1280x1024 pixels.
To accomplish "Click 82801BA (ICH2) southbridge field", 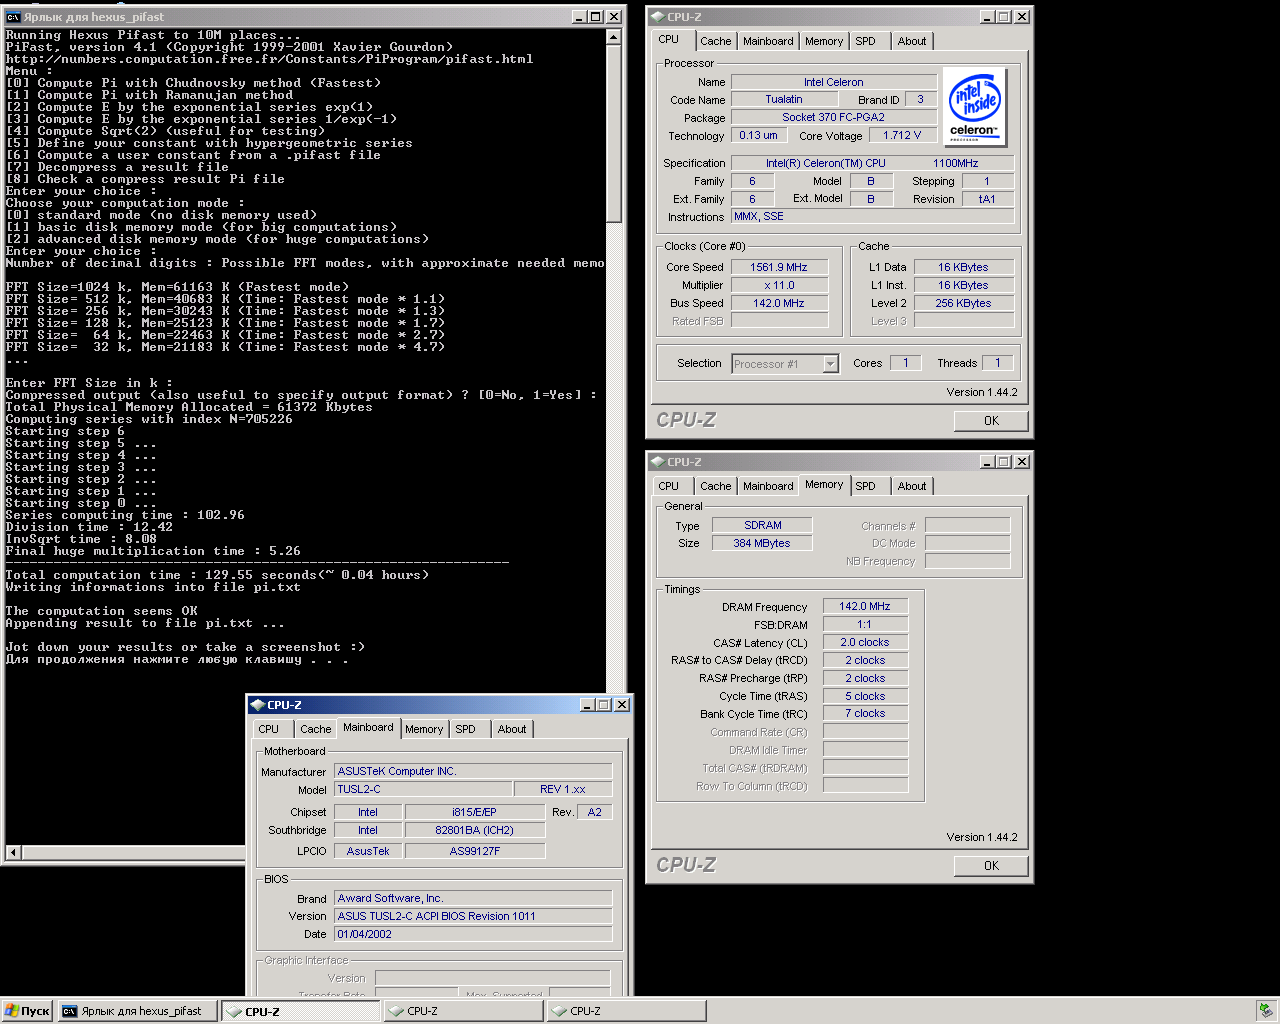I will (474, 830).
